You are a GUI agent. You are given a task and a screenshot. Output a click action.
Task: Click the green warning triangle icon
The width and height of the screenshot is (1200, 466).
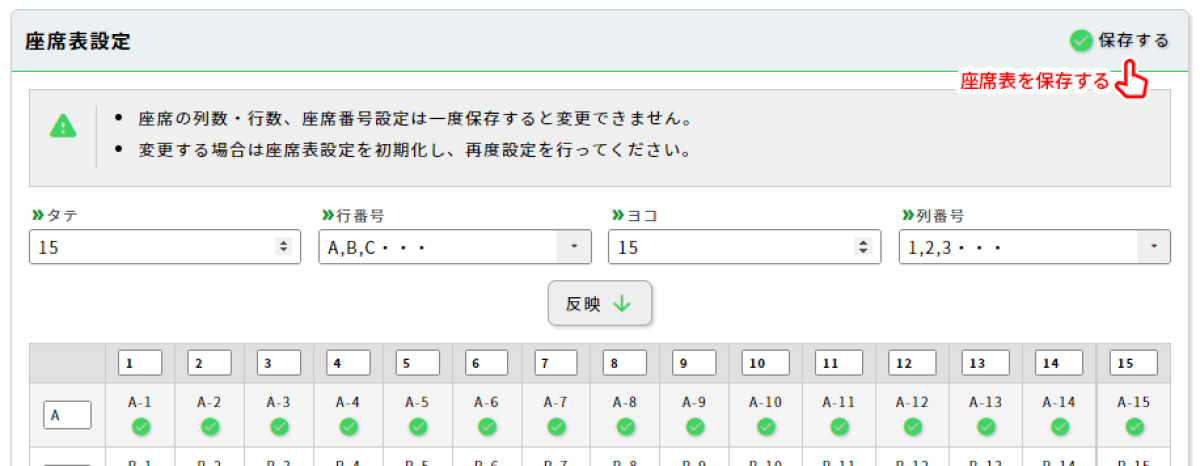tap(63, 126)
